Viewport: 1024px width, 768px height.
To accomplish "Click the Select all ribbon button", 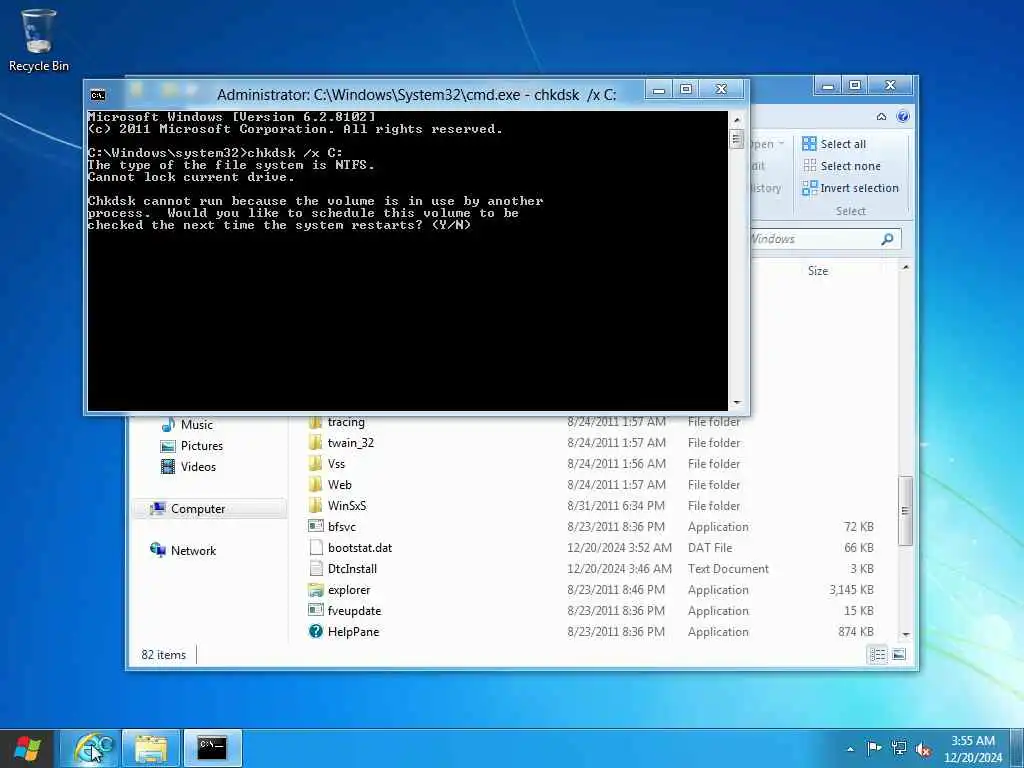I will pyautogui.click(x=835, y=144).
